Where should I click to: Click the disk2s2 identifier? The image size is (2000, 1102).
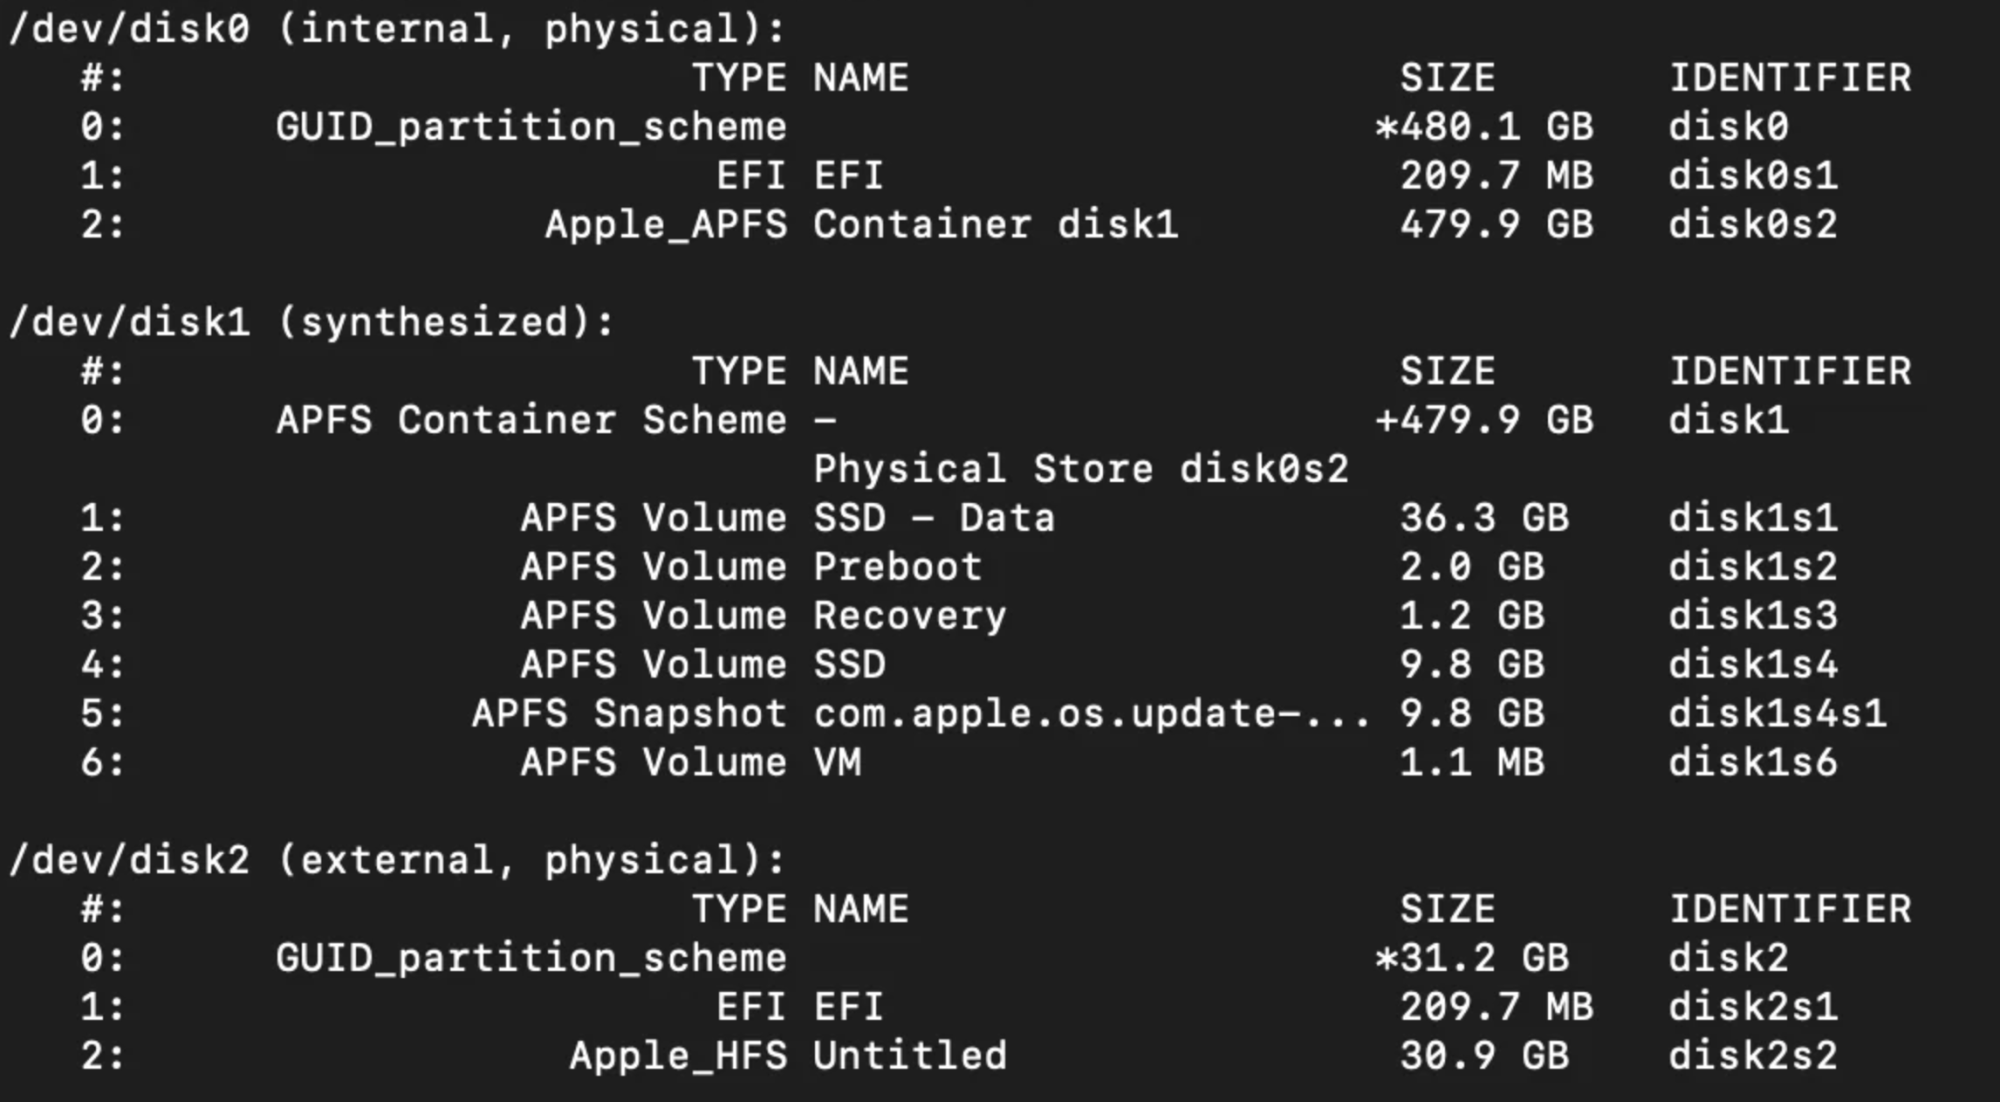1752,1056
